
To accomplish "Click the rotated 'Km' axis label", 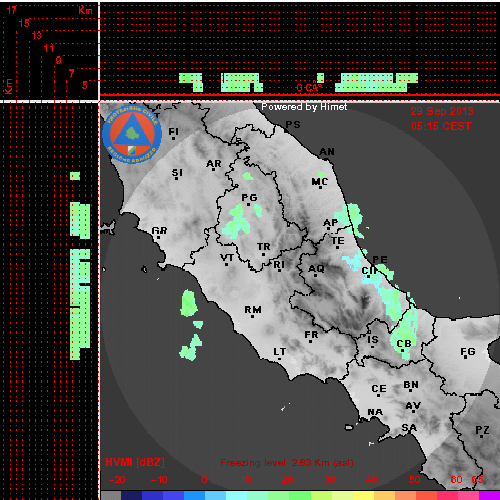I will (x=9, y=86).
